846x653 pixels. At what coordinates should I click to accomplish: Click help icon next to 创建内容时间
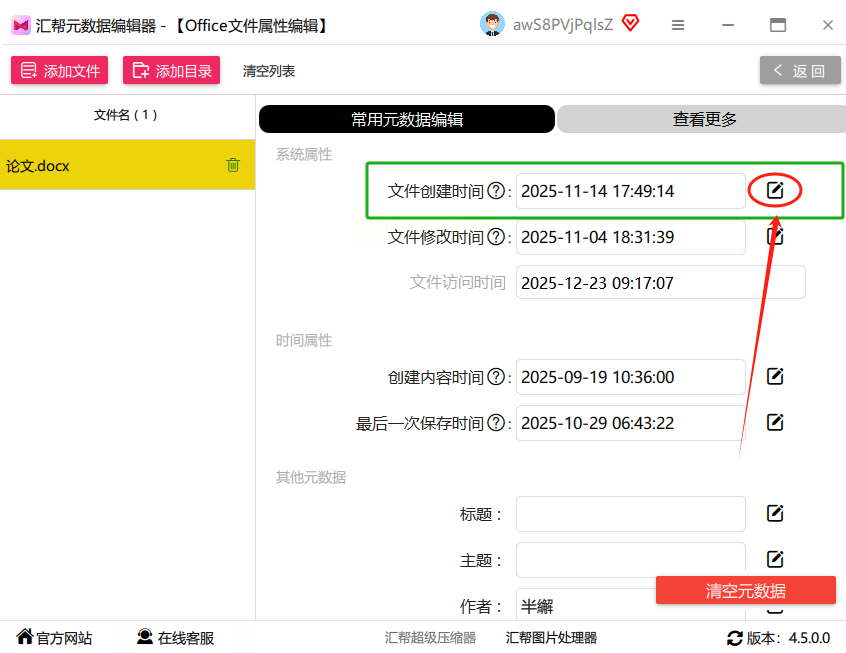[495, 377]
